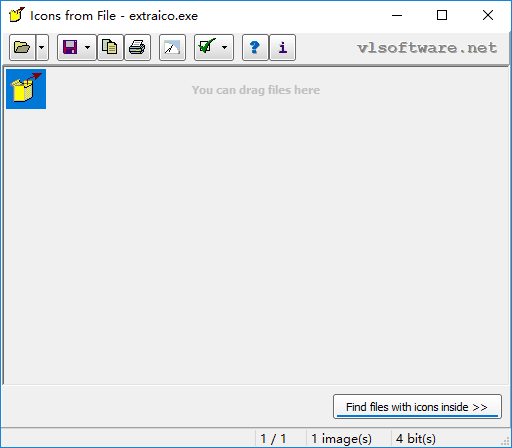Click Find files with icons inside button

417,407
